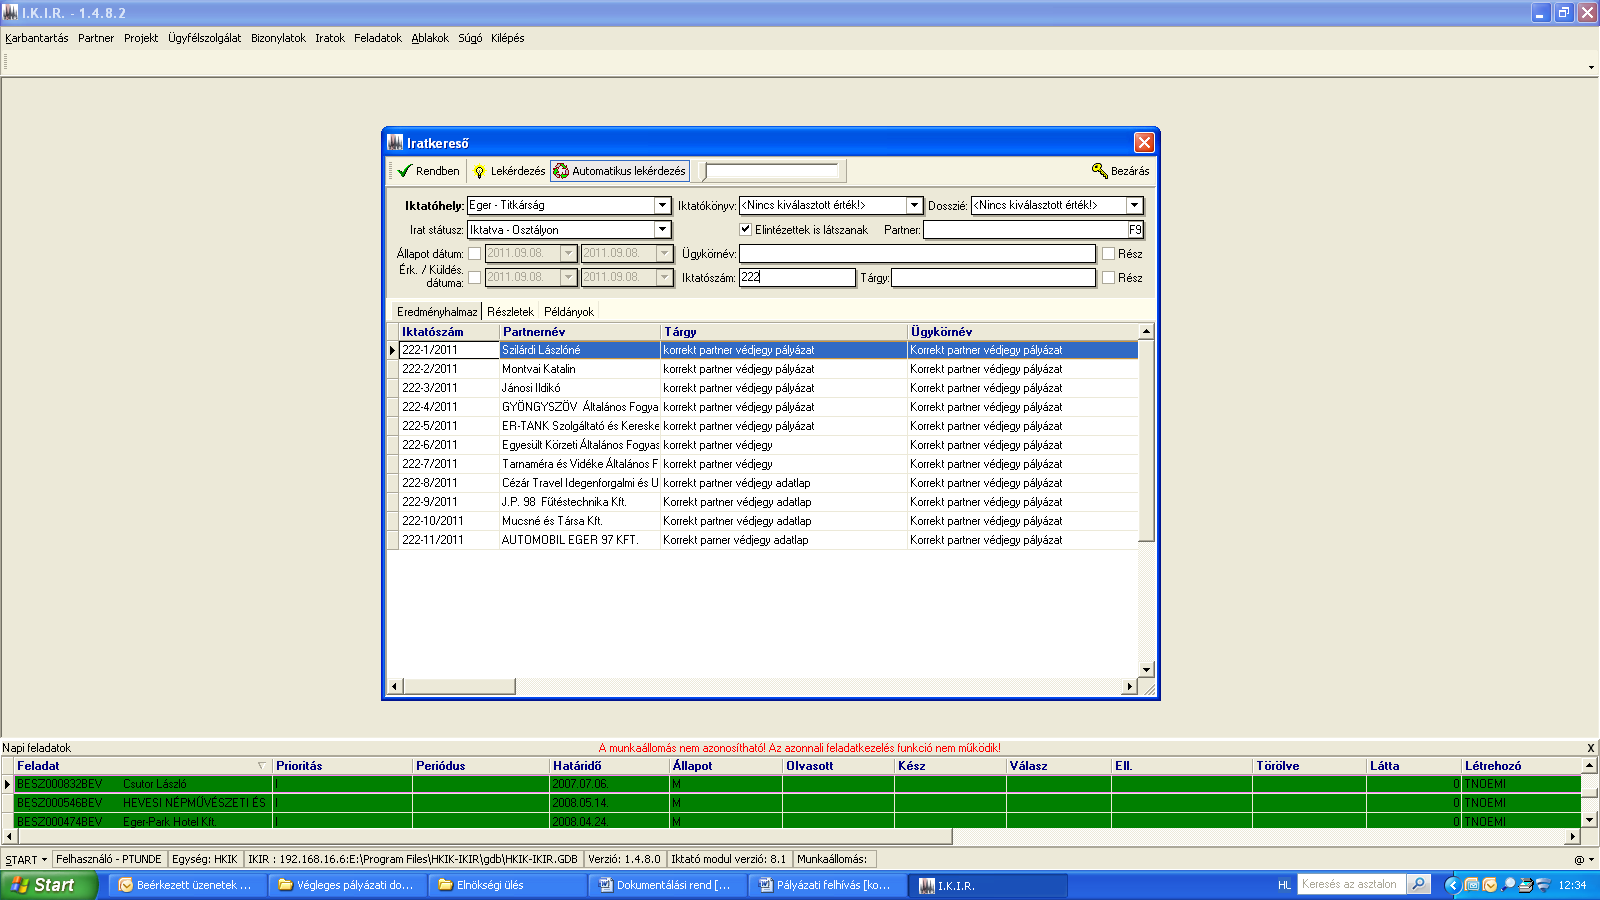1600x900 pixels.
Task: Sort by Partnernév column header
Action: coord(580,332)
